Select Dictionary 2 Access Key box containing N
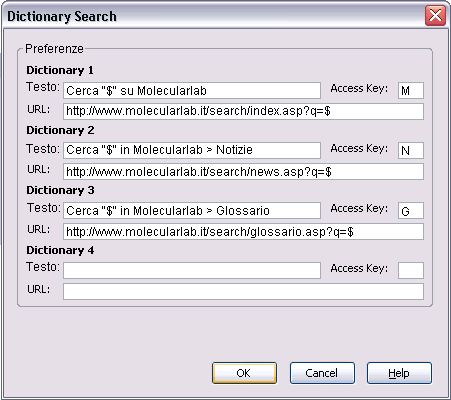The height and width of the screenshot is (400, 451). click(x=411, y=150)
